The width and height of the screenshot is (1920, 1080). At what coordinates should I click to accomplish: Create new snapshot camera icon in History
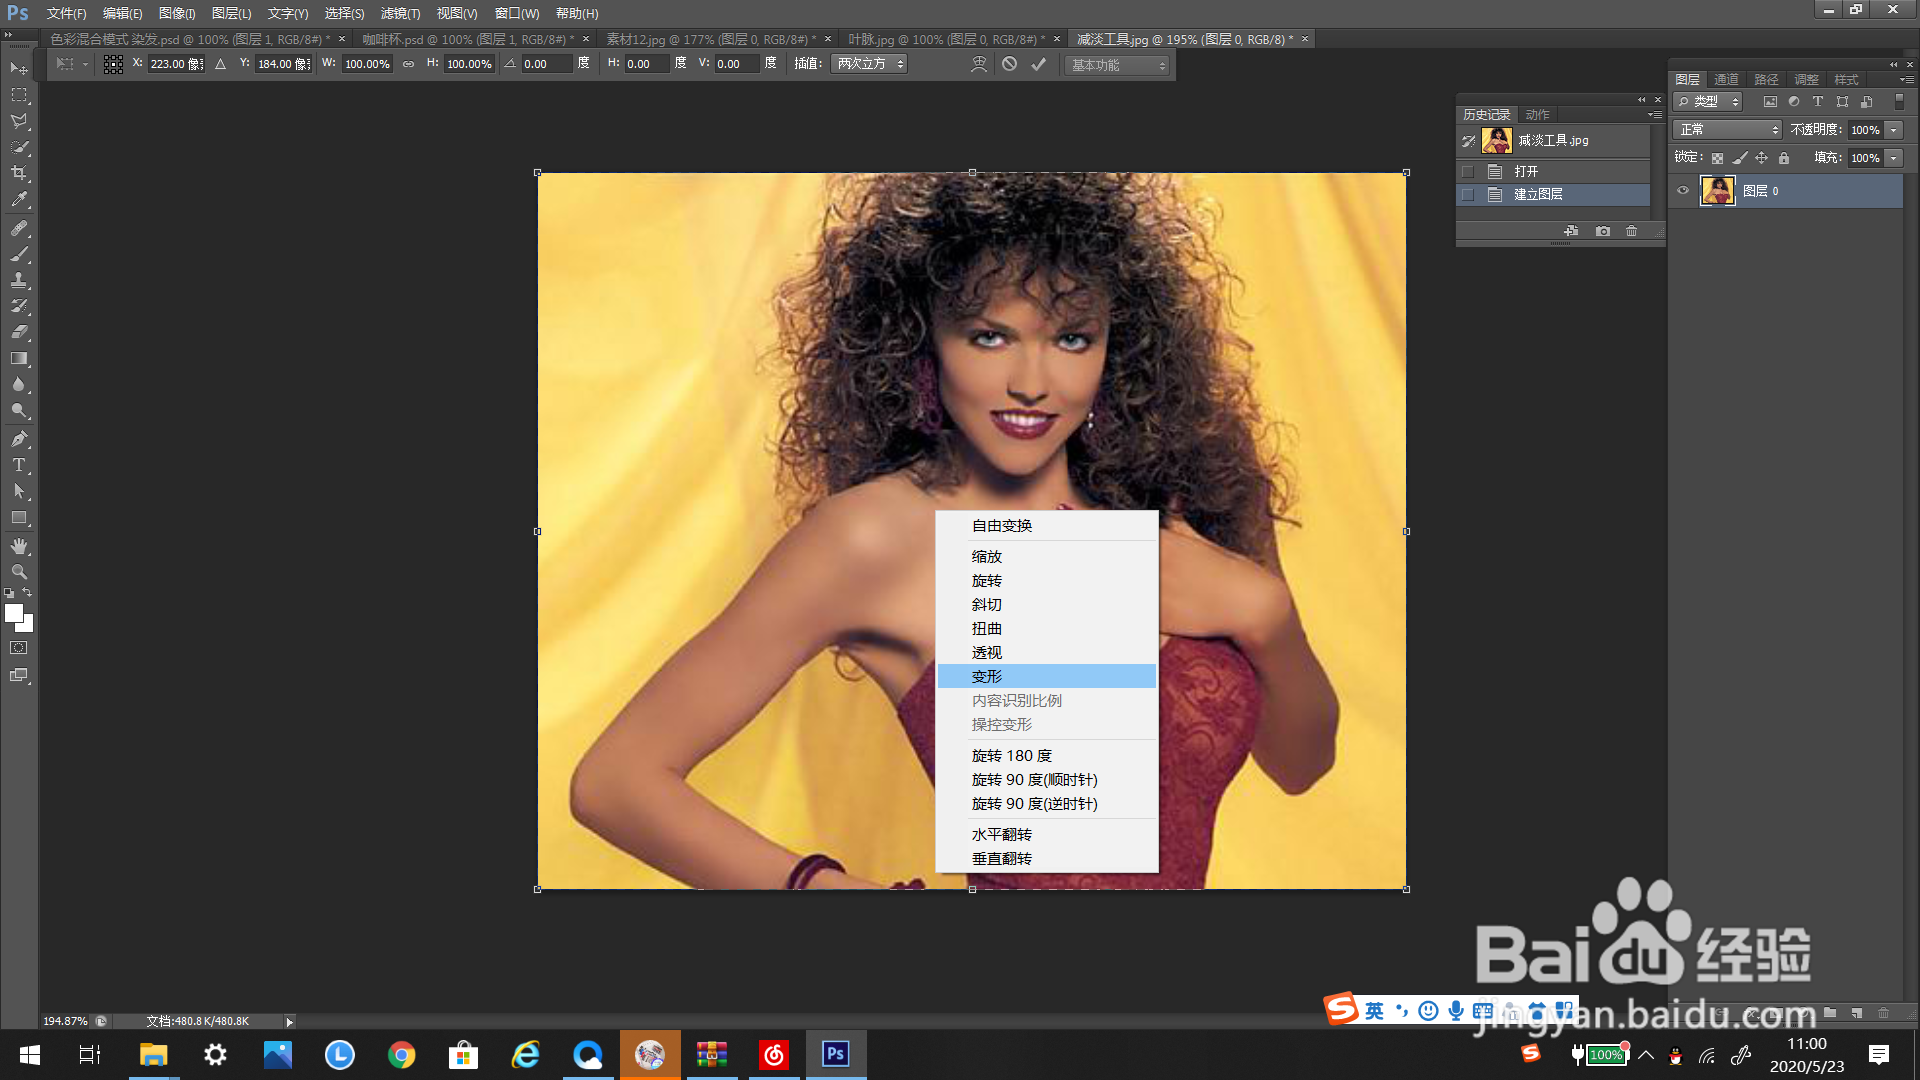pos(1603,231)
